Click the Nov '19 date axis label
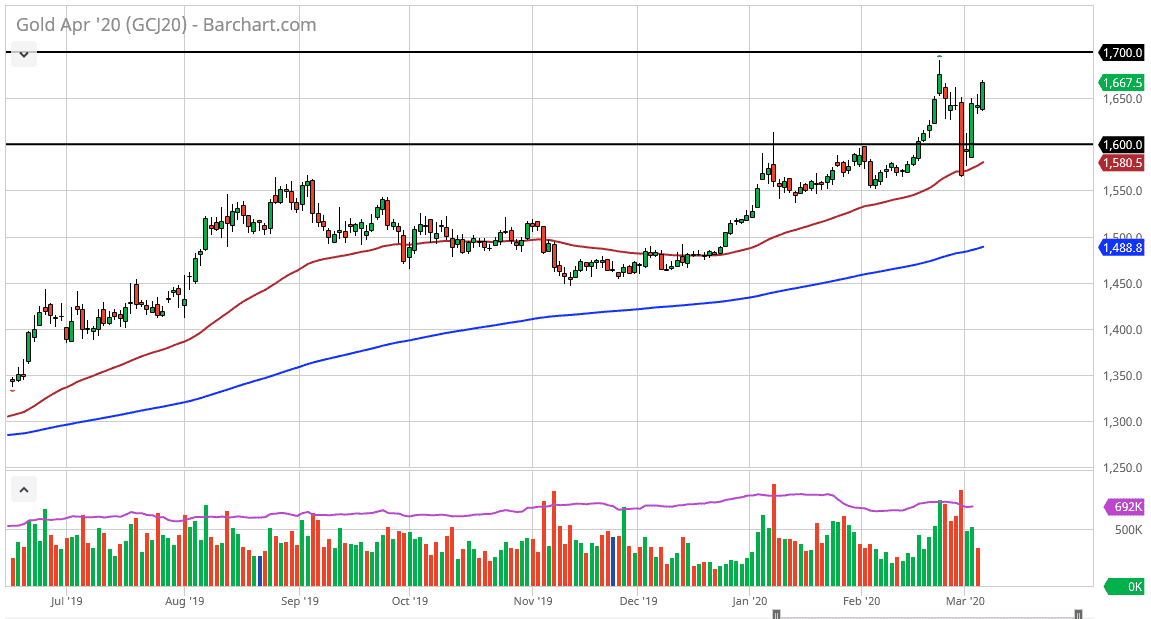The width and height of the screenshot is (1151, 619). pos(533,601)
